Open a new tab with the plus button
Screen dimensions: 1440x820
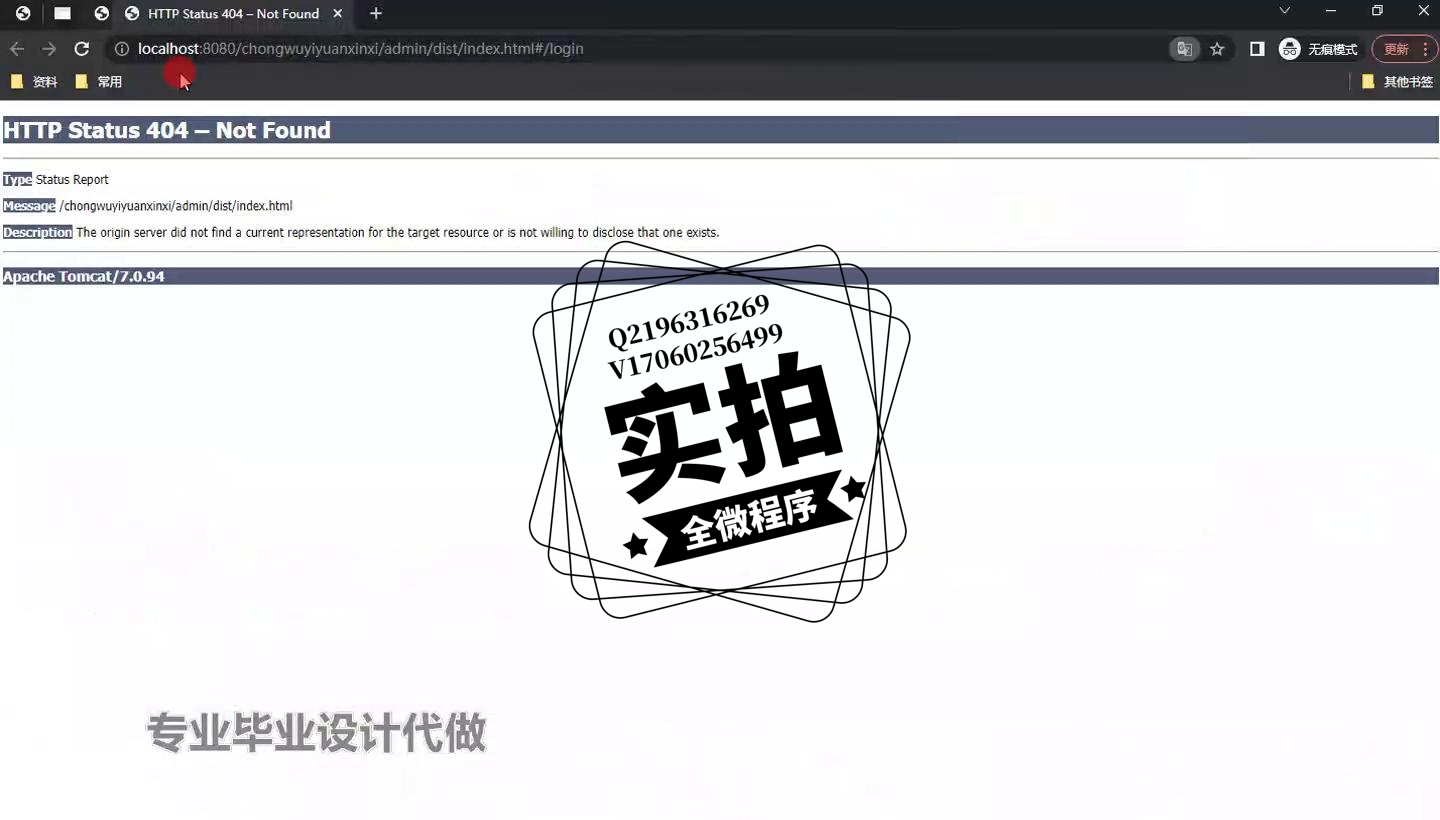tap(376, 14)
